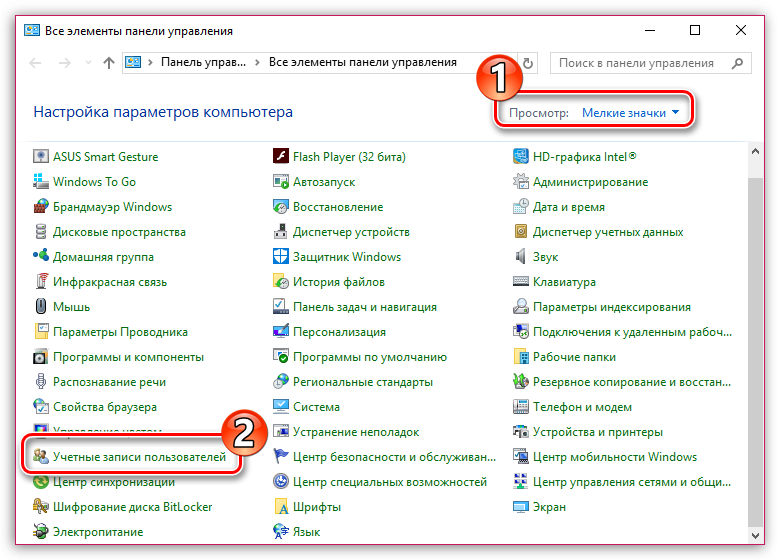Focus the Поиск в панели управления field
The height and width of the screenshot is (560, 780).
651,63
